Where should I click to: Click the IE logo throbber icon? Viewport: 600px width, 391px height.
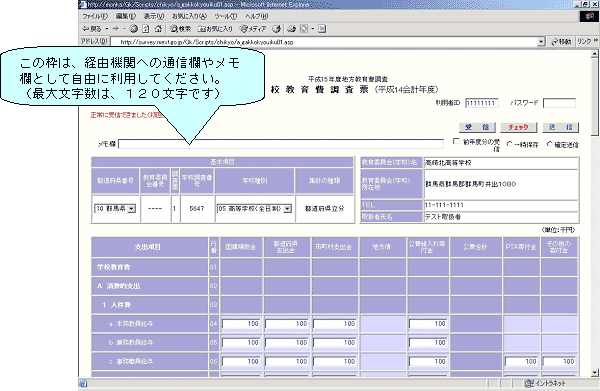click(589, 16)
